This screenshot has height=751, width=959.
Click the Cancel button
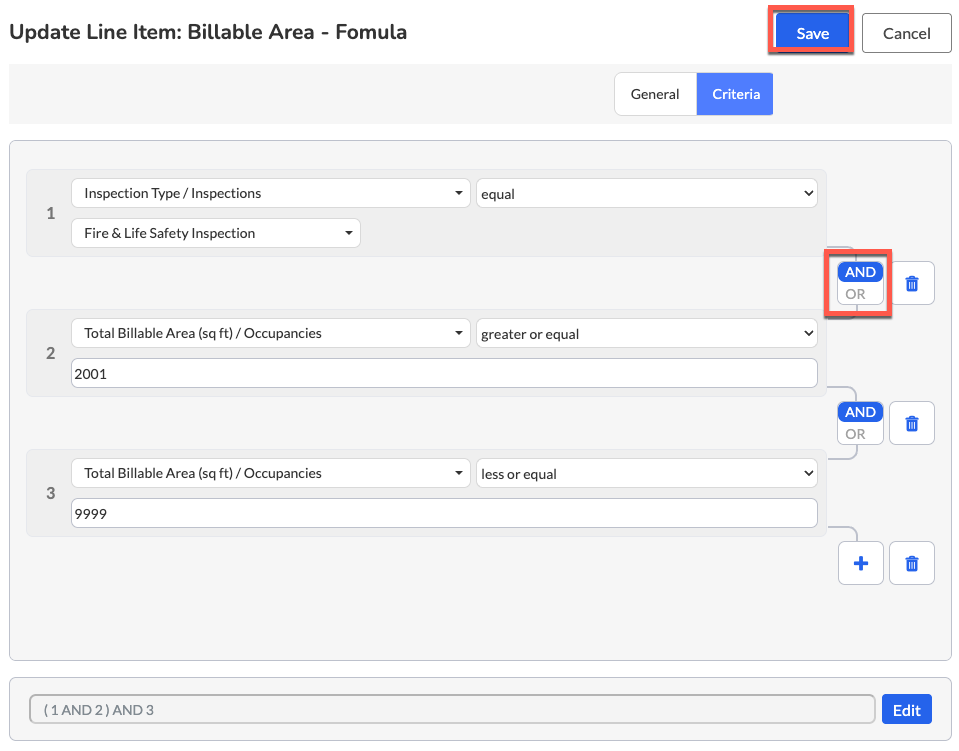pos(906,33)
